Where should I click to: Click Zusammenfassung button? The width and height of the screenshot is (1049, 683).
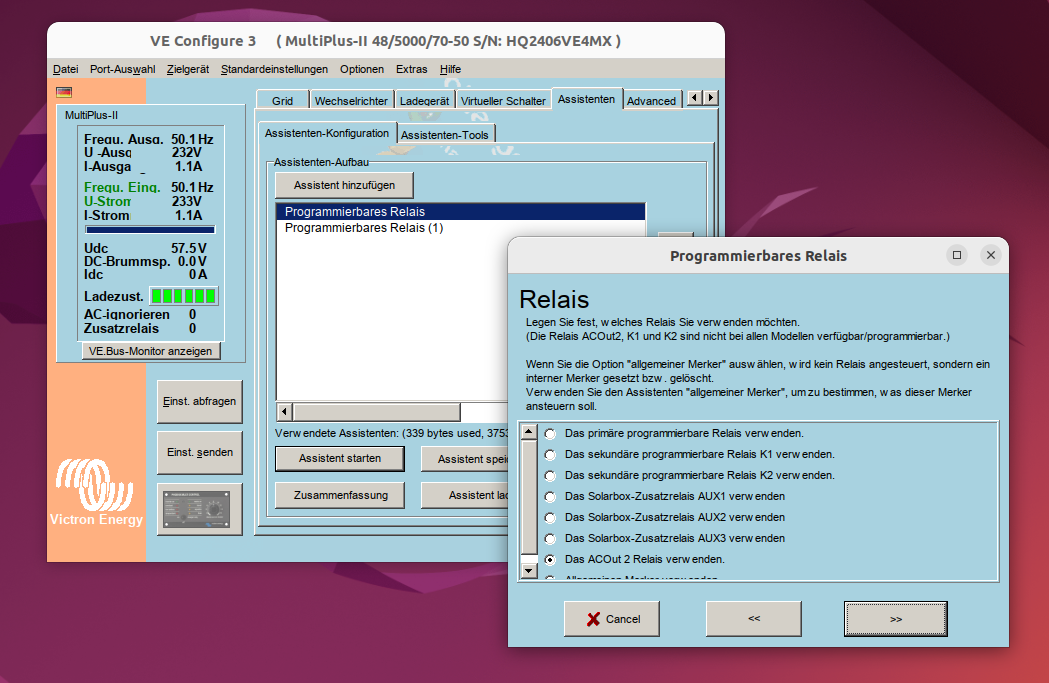341,495
